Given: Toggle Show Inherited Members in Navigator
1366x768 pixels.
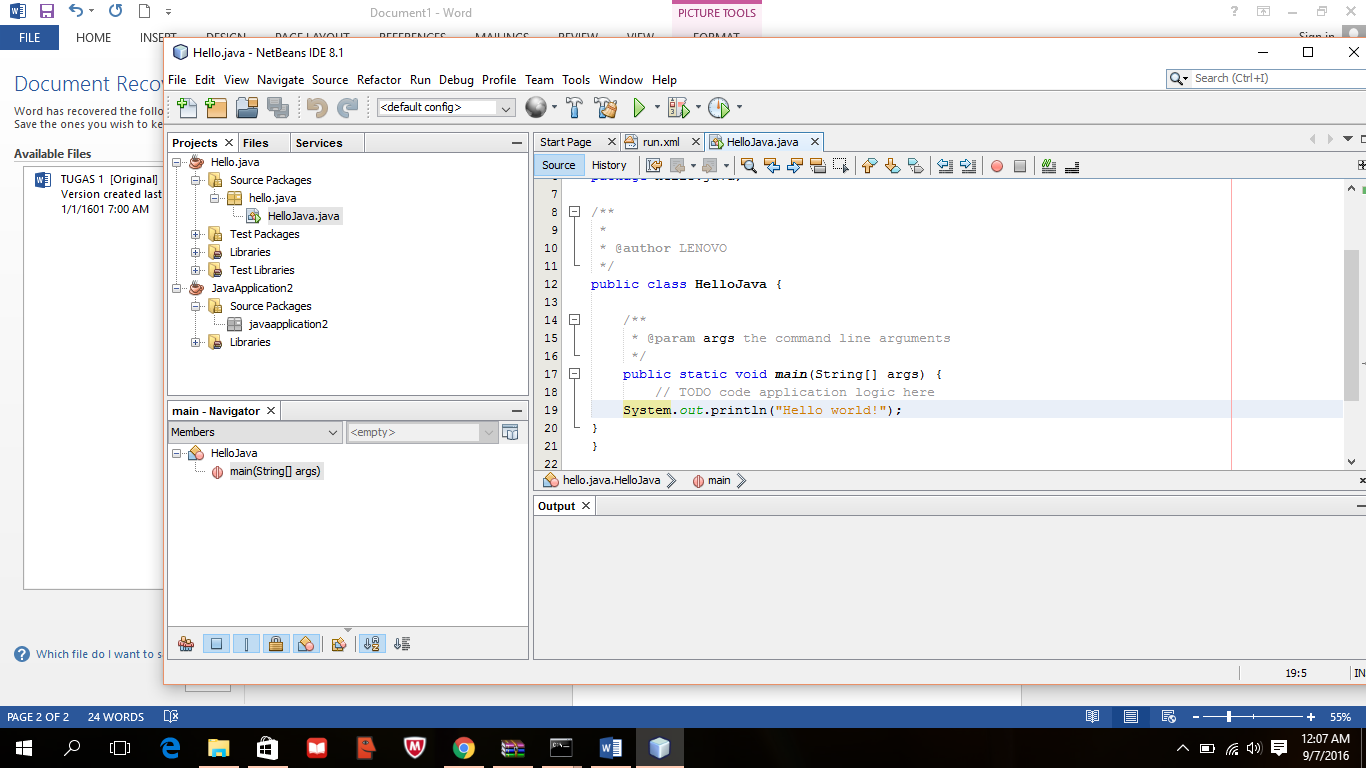Looking at the screenshot, I should coord(186,644).
